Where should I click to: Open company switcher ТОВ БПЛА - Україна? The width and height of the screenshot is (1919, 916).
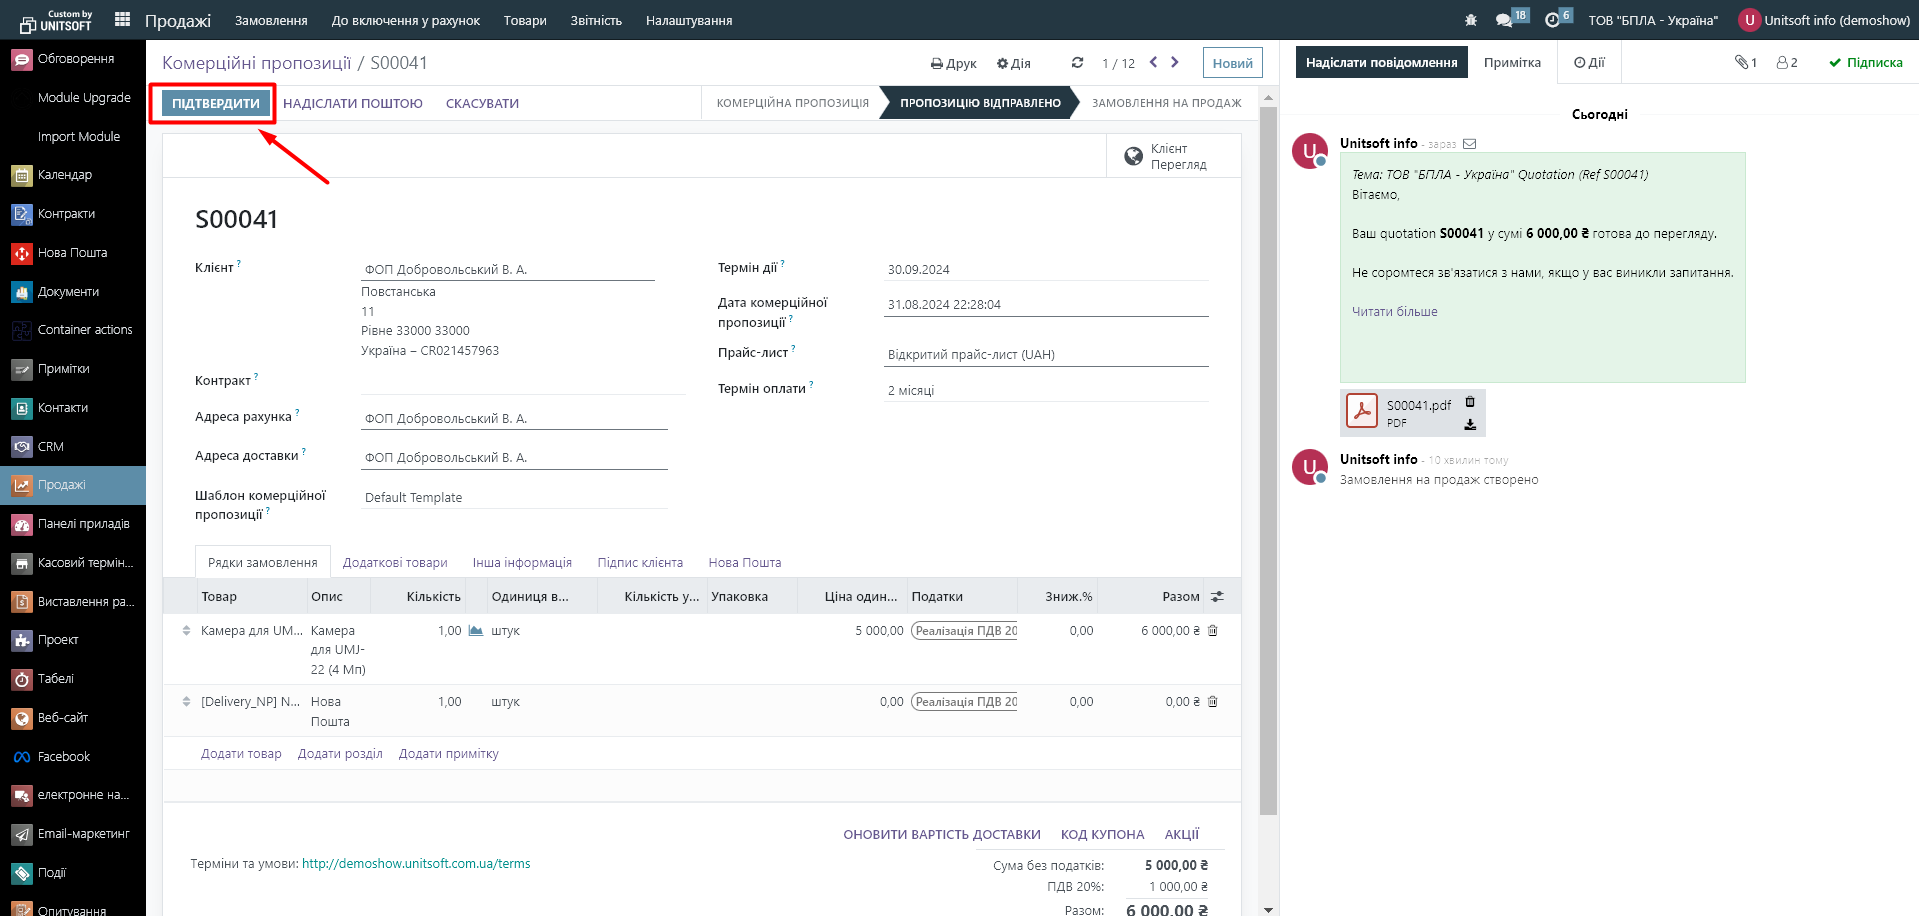(1653, 20)
